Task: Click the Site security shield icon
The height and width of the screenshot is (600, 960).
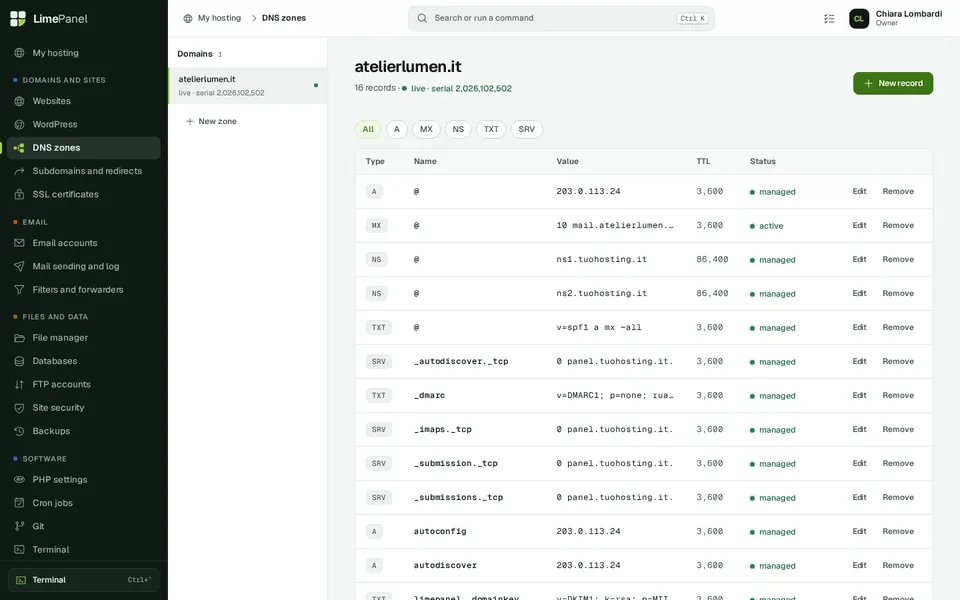Action: tap(19, 408)
